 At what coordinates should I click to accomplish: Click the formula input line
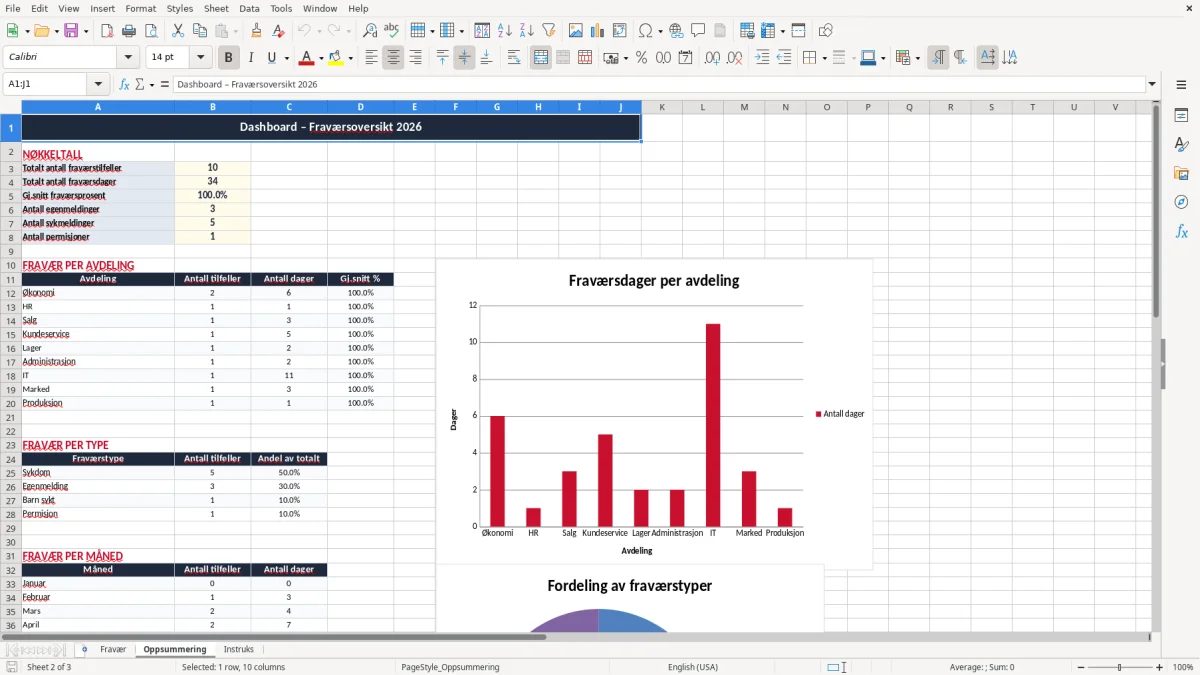click(658, 85)
